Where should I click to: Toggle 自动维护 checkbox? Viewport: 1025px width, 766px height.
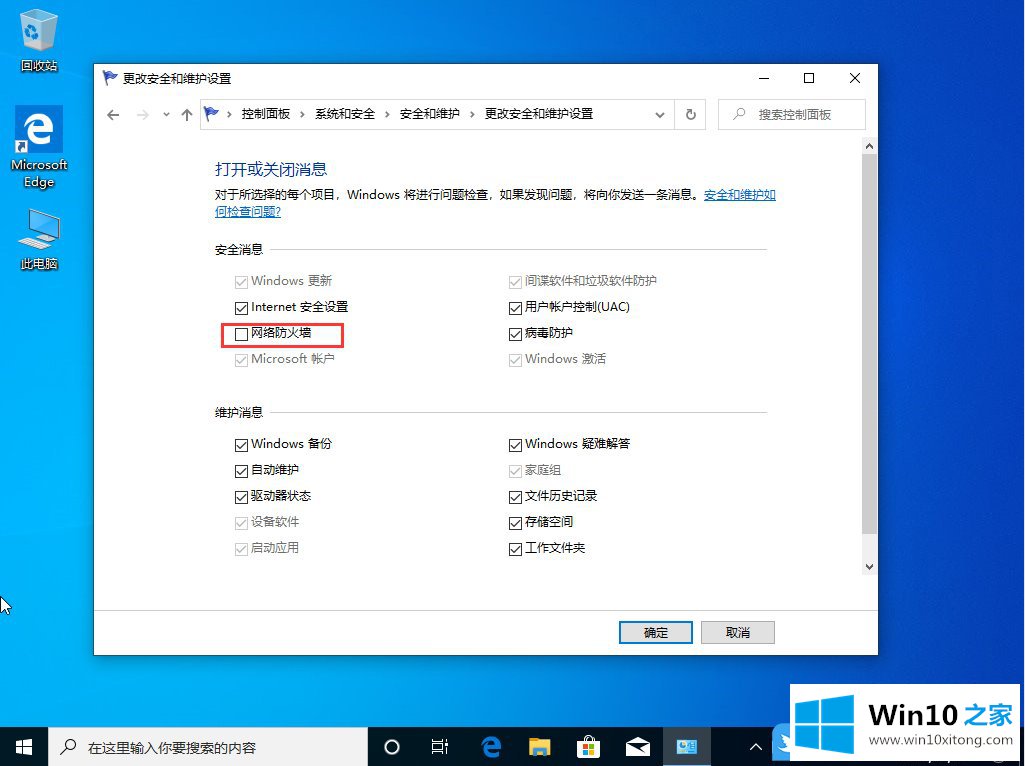tap(241, 471)
